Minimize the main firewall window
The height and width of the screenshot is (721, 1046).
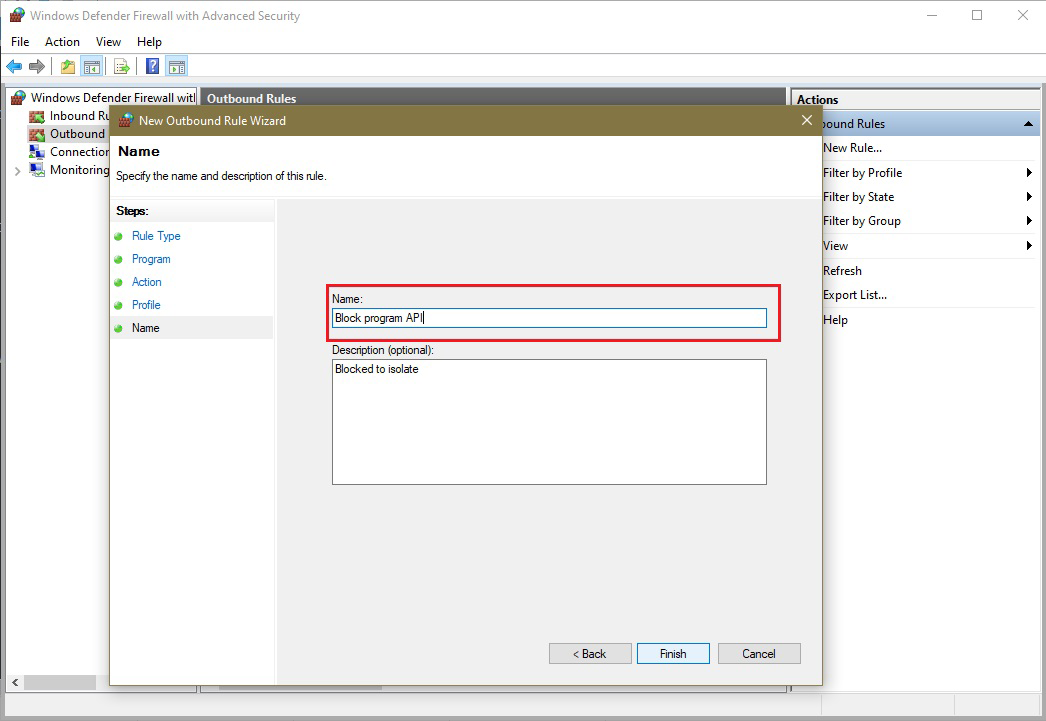click(x=932, y=15)
